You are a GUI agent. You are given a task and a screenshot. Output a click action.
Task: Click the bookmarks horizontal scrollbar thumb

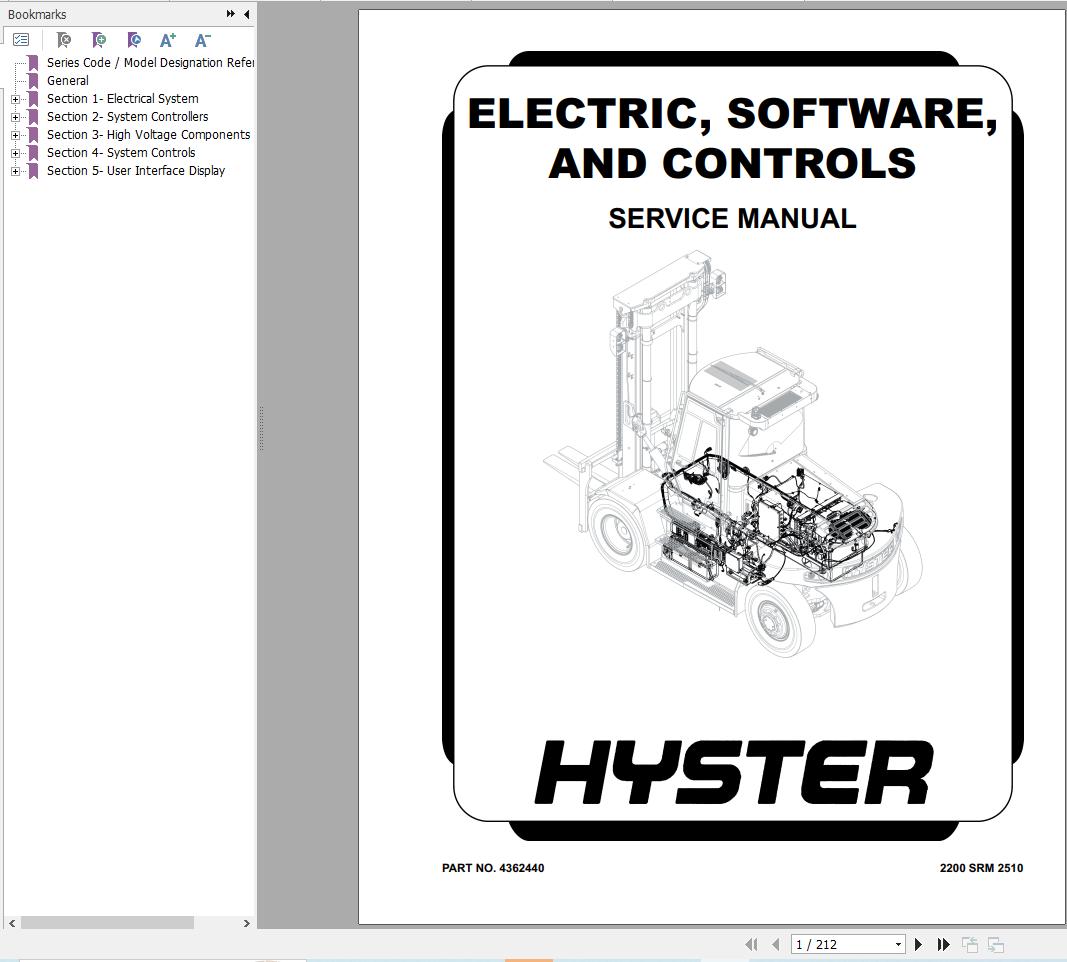point(108,923)
